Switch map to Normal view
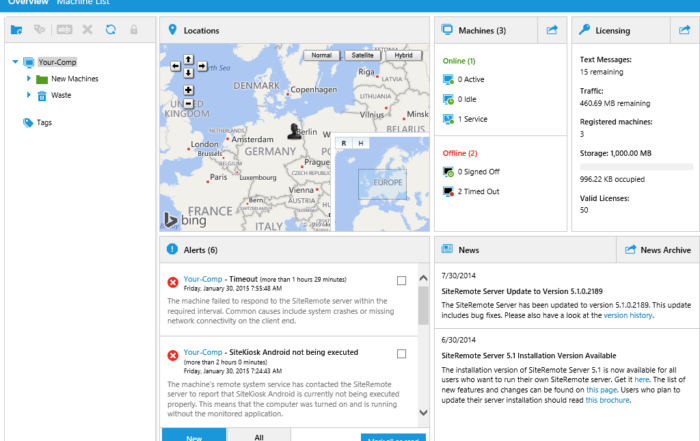 pos(321,55)
